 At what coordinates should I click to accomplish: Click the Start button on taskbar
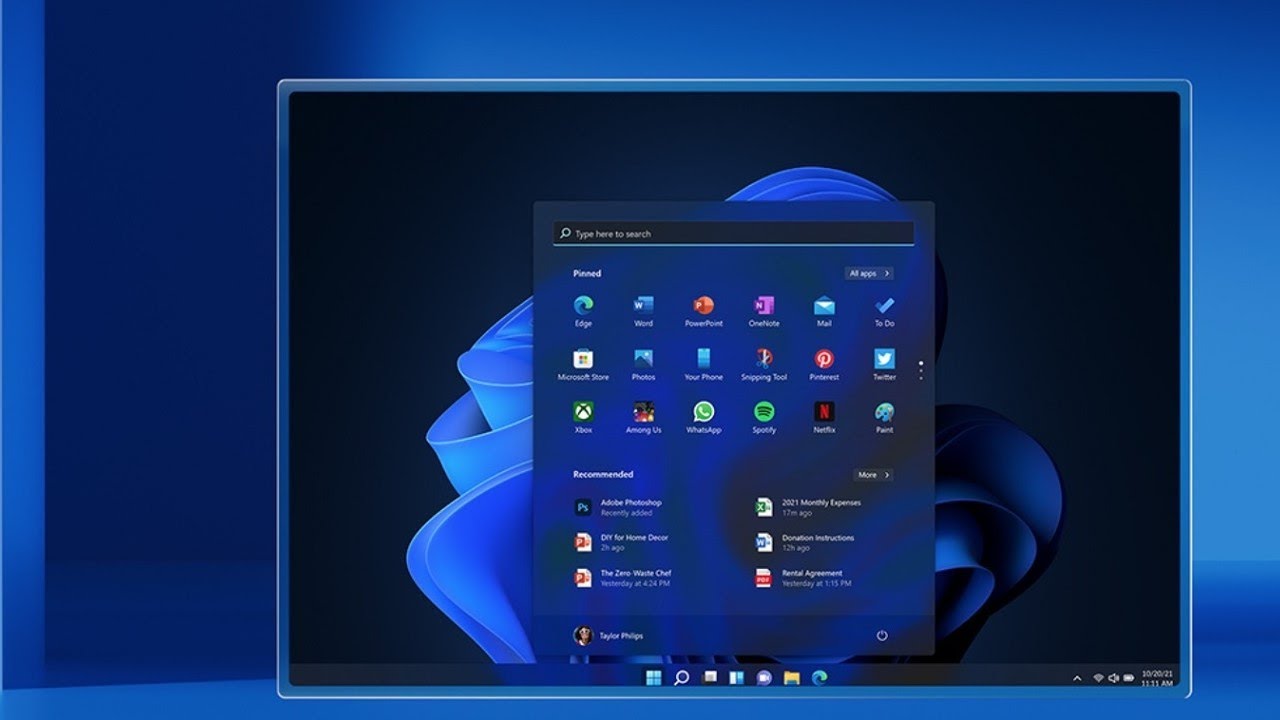pyautogui.click(x=653, y=678)
